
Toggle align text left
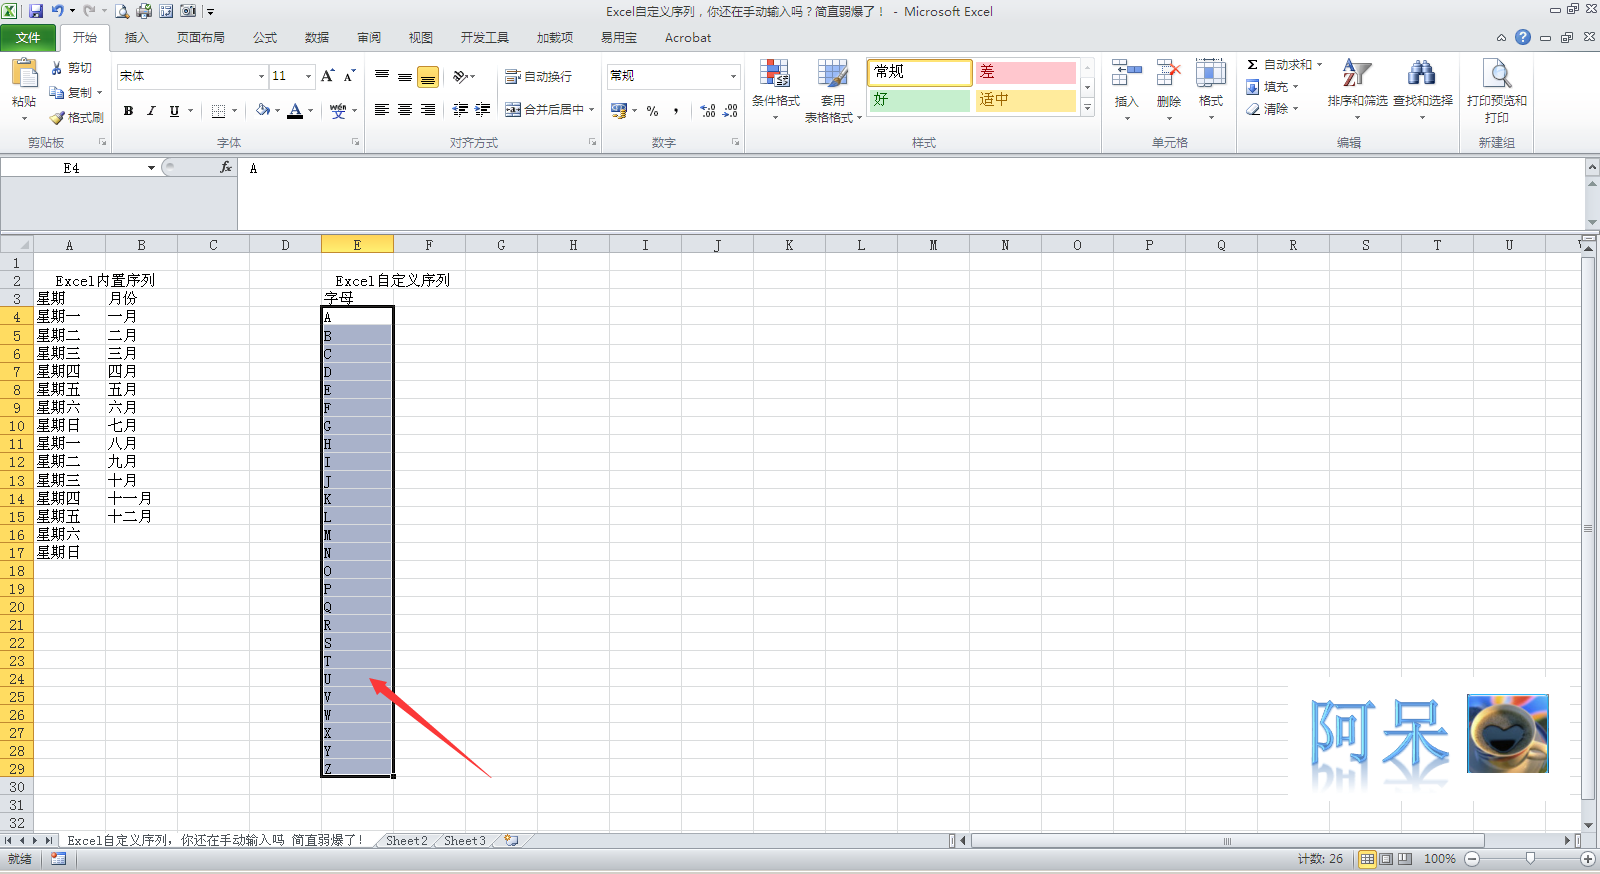tap(382, 110)
